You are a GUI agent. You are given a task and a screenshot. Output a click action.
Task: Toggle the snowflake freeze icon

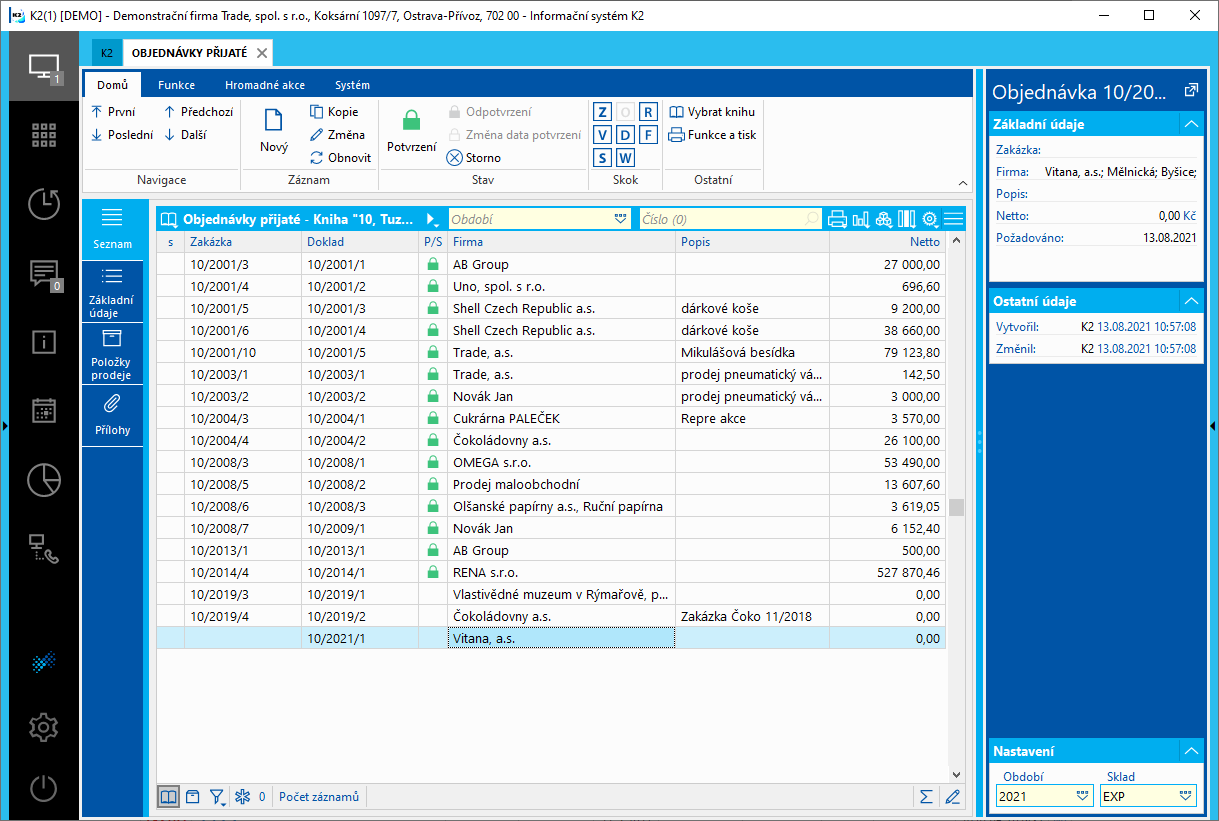tap(241, 797)
